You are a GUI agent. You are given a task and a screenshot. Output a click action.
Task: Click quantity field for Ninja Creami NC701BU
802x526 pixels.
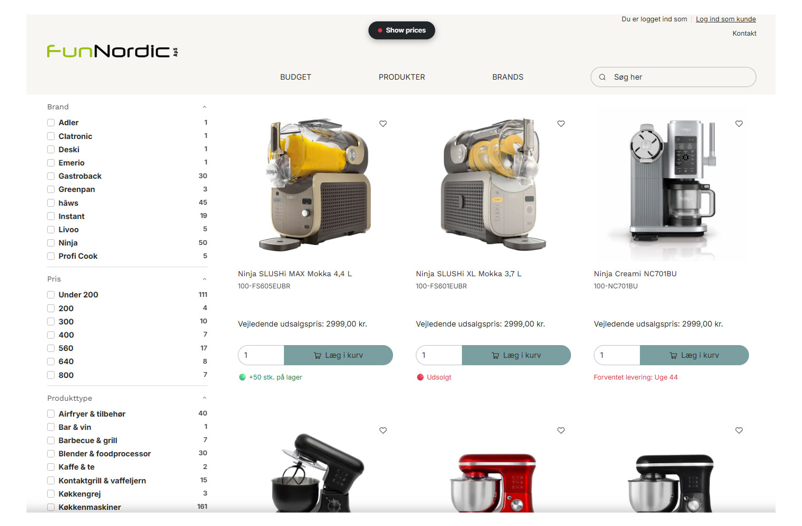[617, 355]
